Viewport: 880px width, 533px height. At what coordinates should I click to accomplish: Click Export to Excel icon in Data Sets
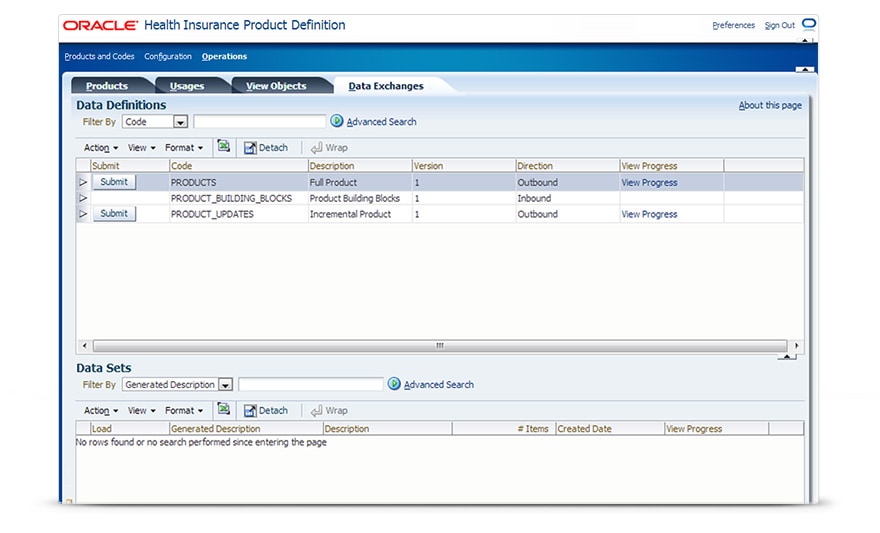click(224, 409)
